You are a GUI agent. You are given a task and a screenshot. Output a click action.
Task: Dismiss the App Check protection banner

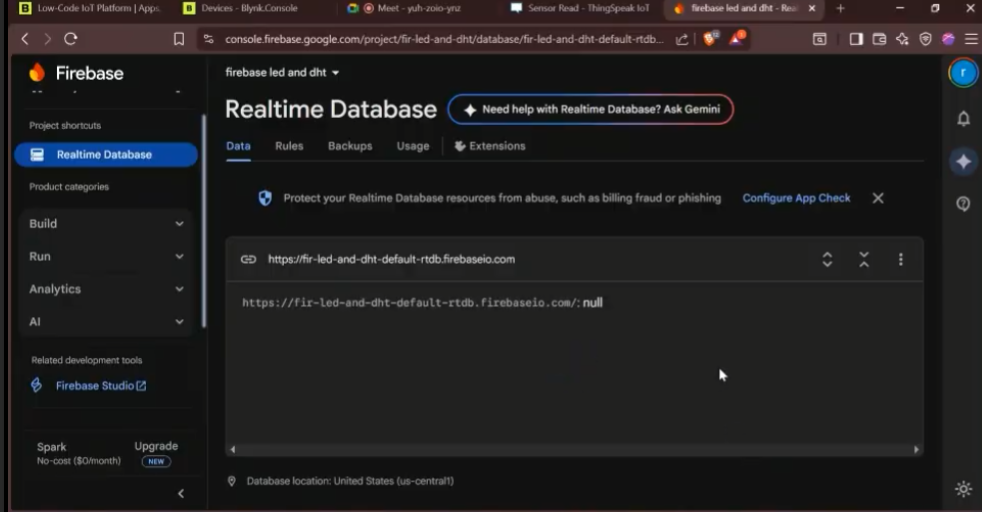[x=878, y=198]
